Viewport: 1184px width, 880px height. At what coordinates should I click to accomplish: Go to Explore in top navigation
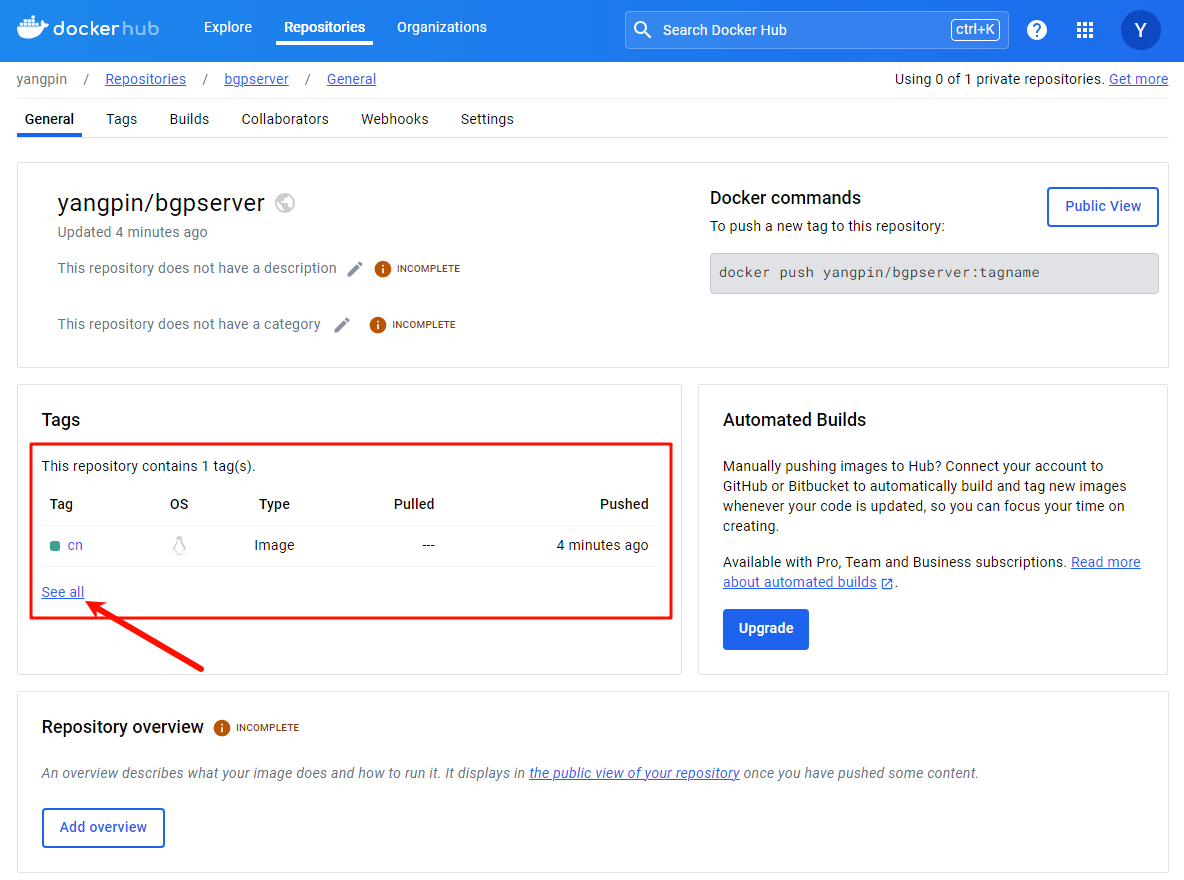pyautogui.click(x=228, y=27)
